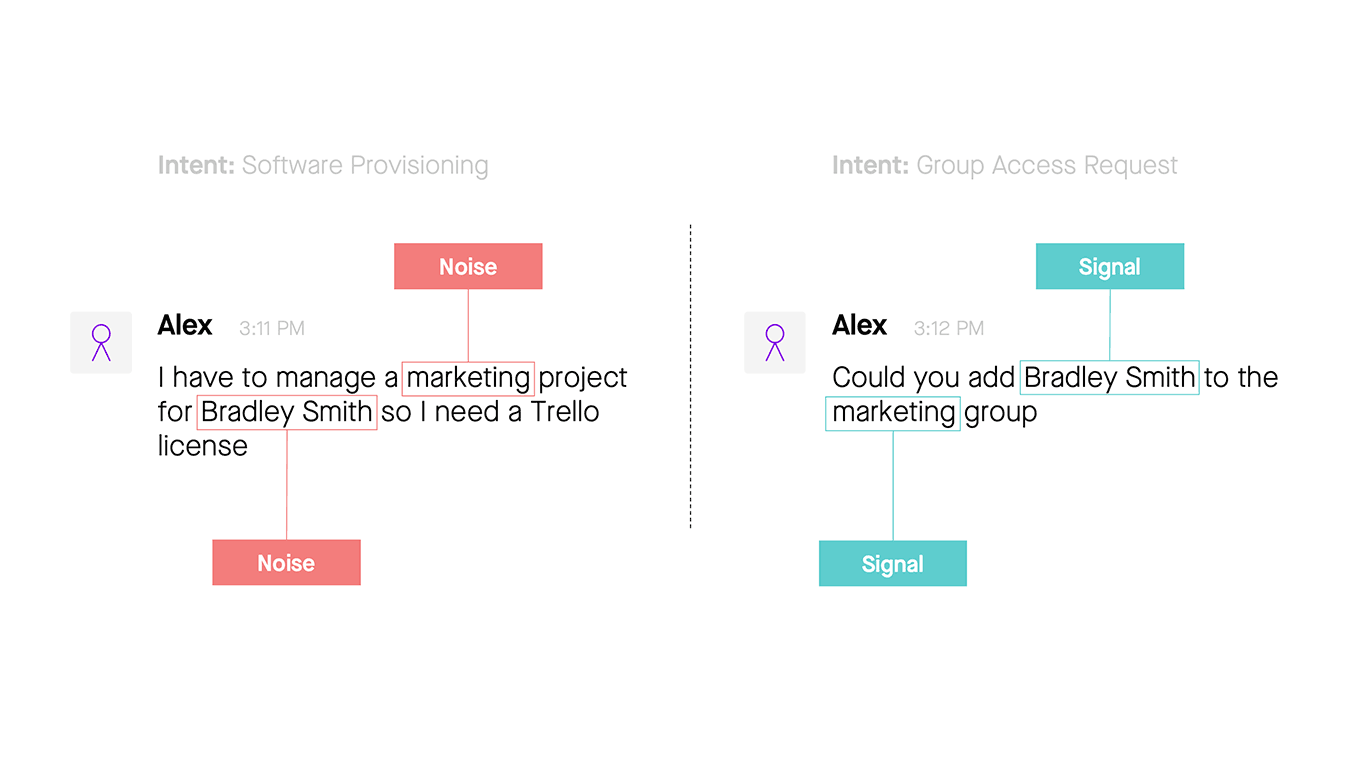
Task: Click the Noise label under red-outlined "Bradley Smith"
Action: coord(286,563)
